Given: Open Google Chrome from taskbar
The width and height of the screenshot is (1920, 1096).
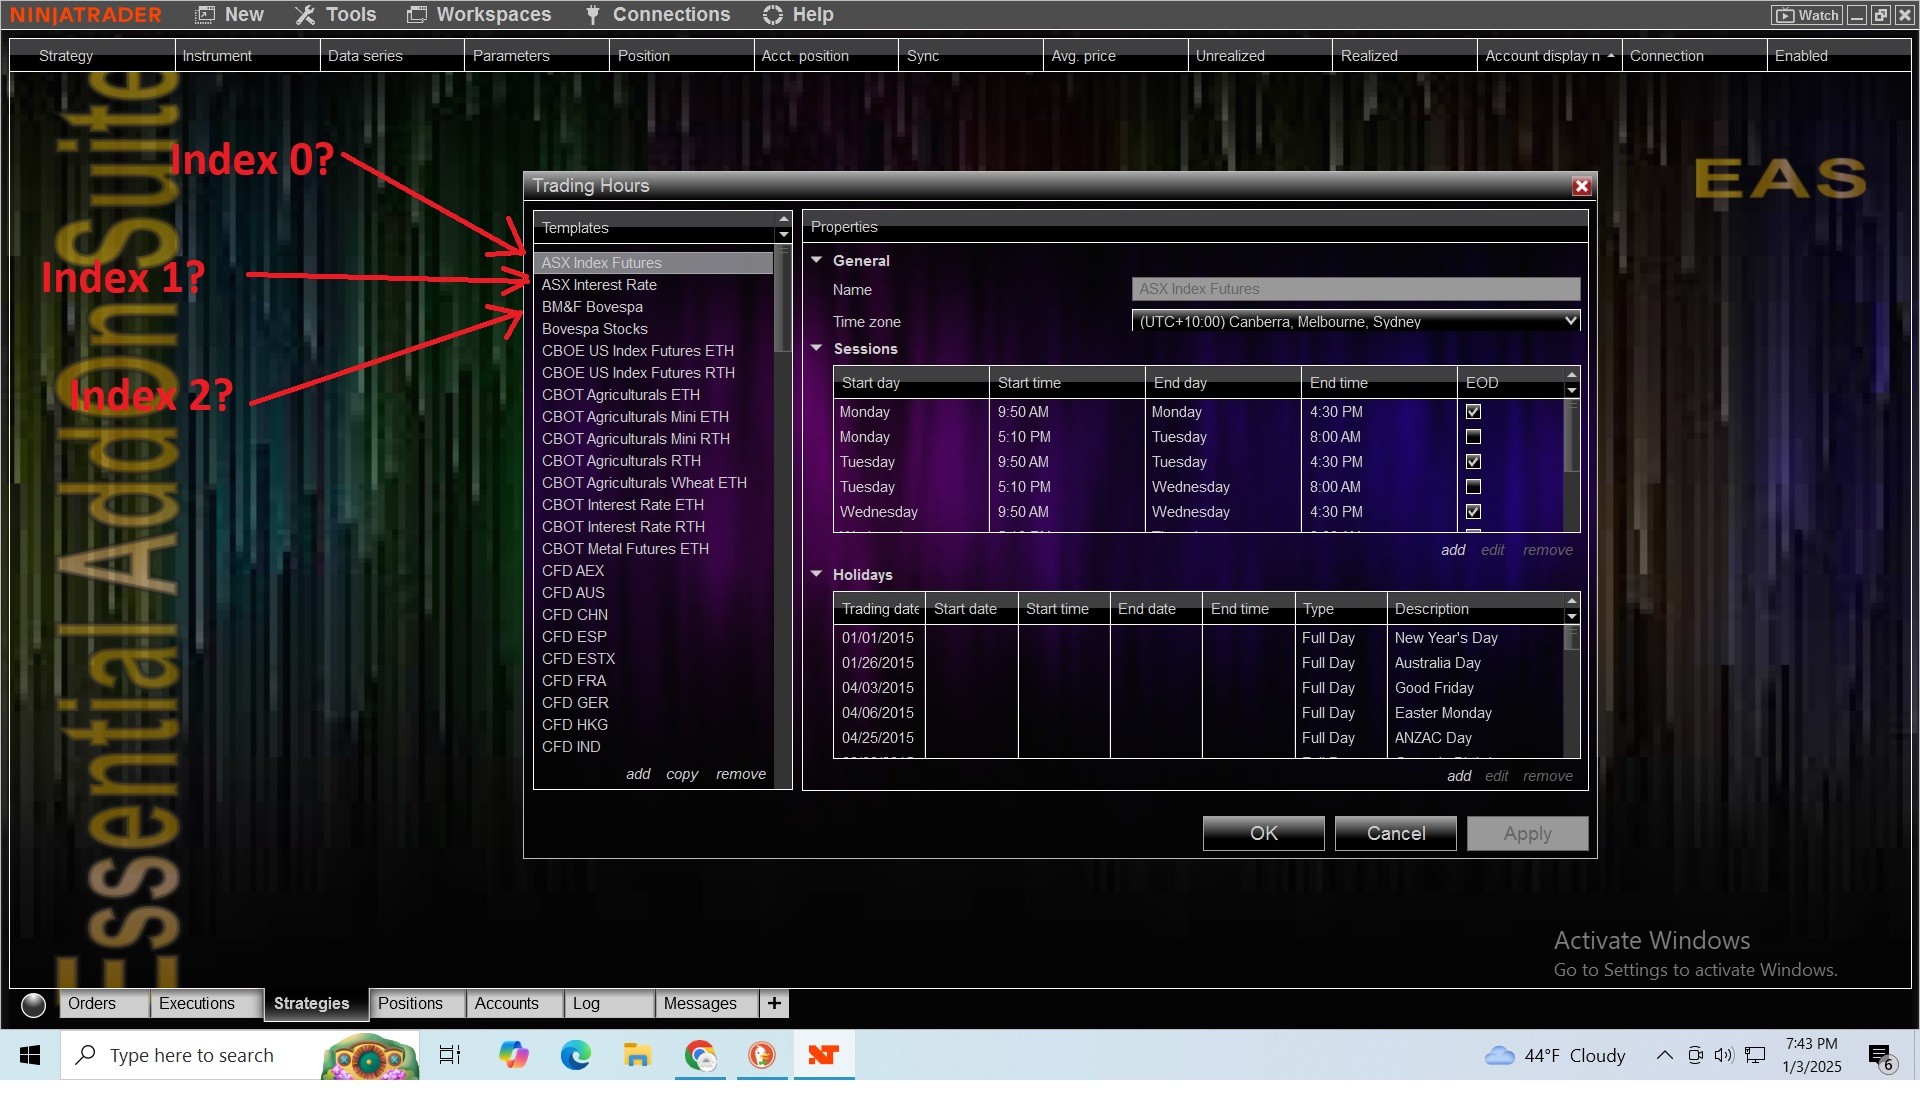Looking at the screenshot, I should [700, 1055].
